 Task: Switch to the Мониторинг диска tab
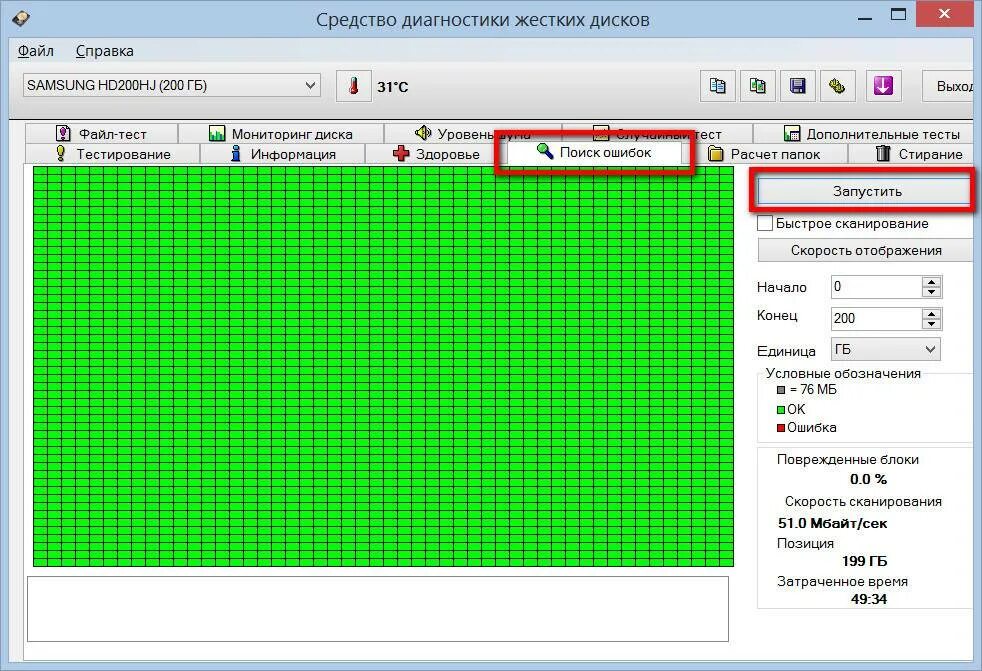click(x=281, y=133)
